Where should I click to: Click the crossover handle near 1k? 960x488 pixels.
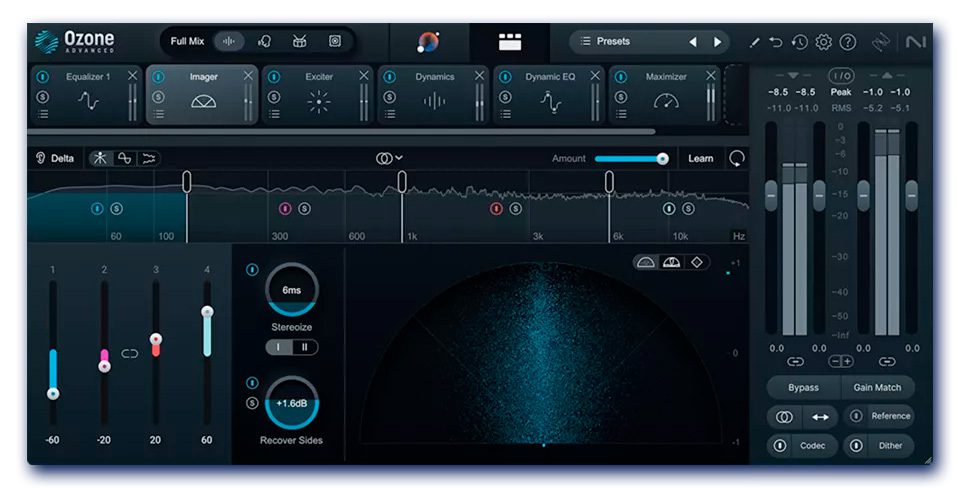pyautogui.click(x=402, y=181)
